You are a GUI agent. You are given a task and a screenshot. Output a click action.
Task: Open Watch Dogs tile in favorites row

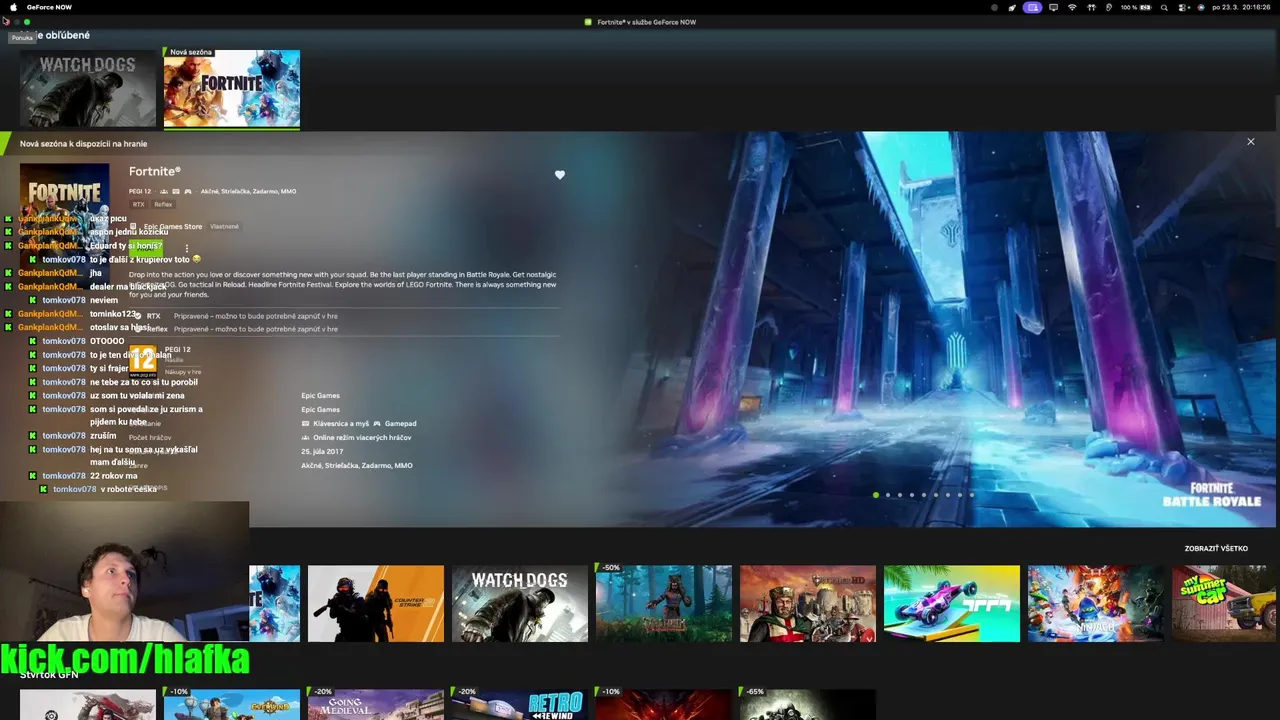pos(88,88)
